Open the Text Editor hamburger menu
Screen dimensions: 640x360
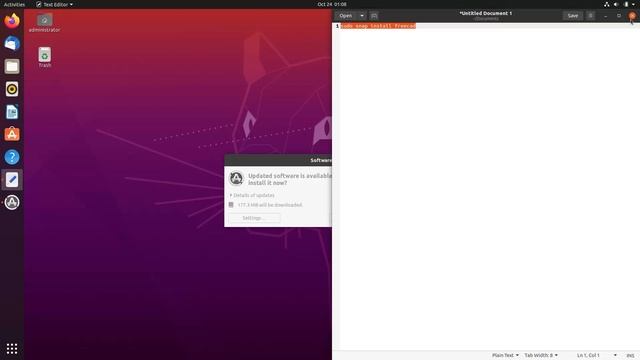point(590,16)
